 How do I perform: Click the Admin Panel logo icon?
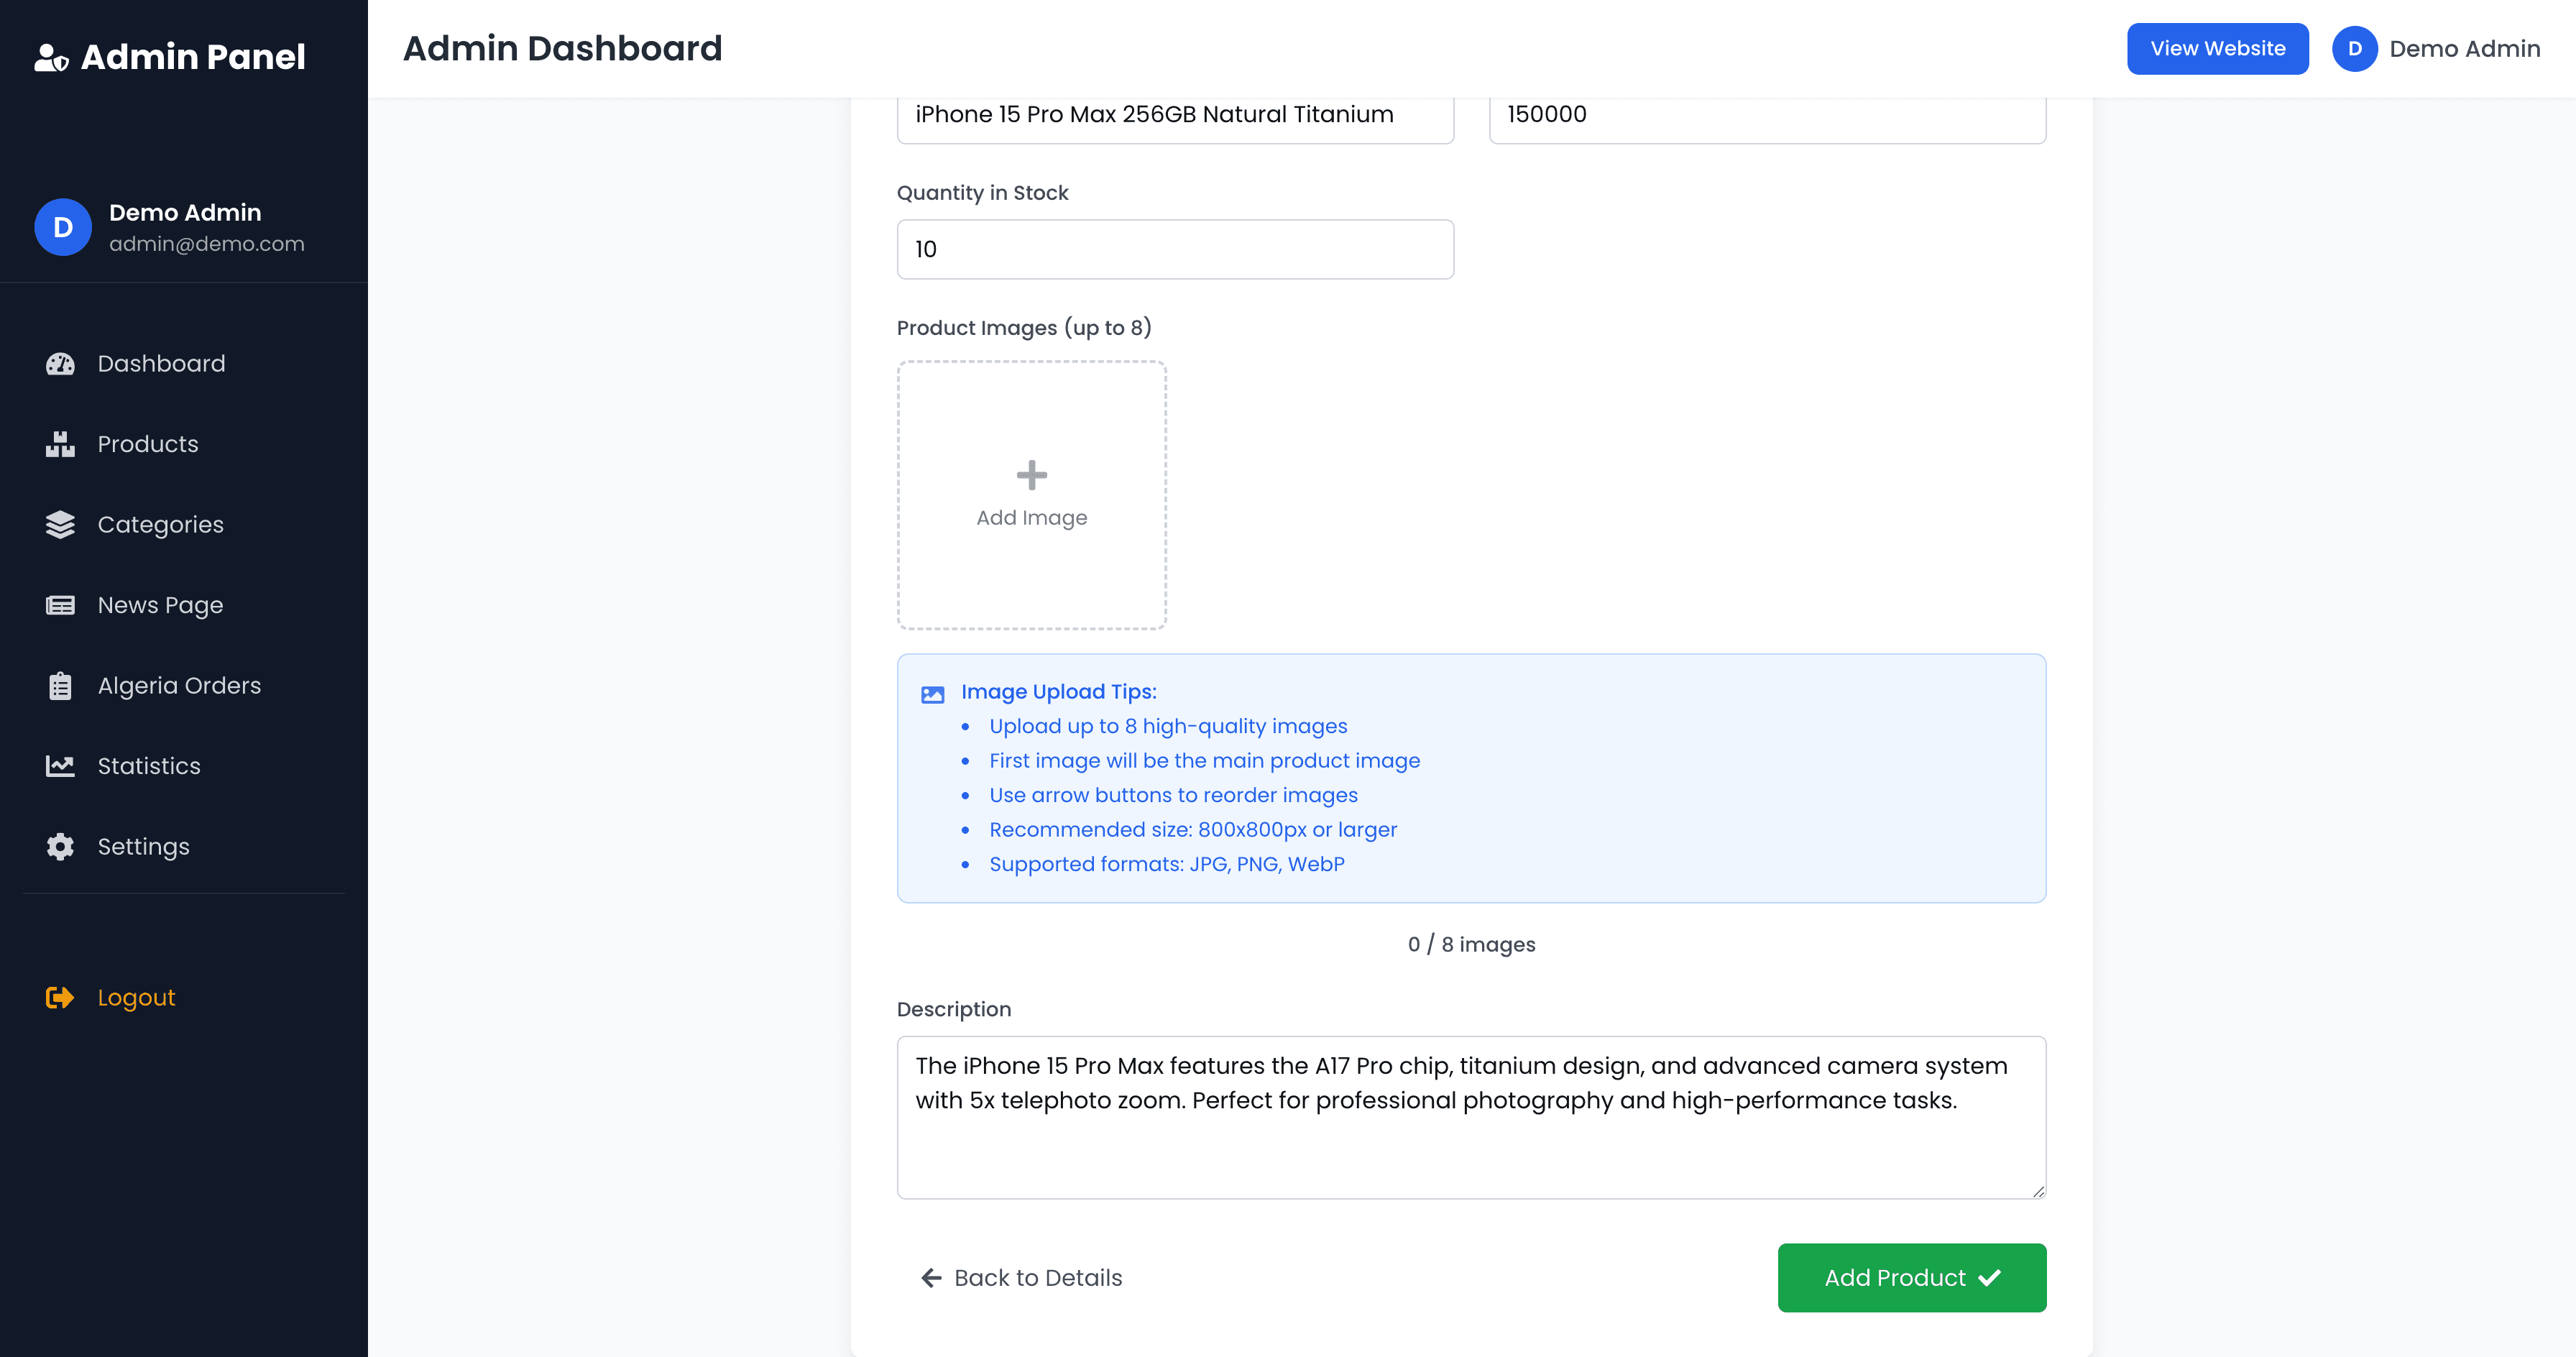coord(51,58)
